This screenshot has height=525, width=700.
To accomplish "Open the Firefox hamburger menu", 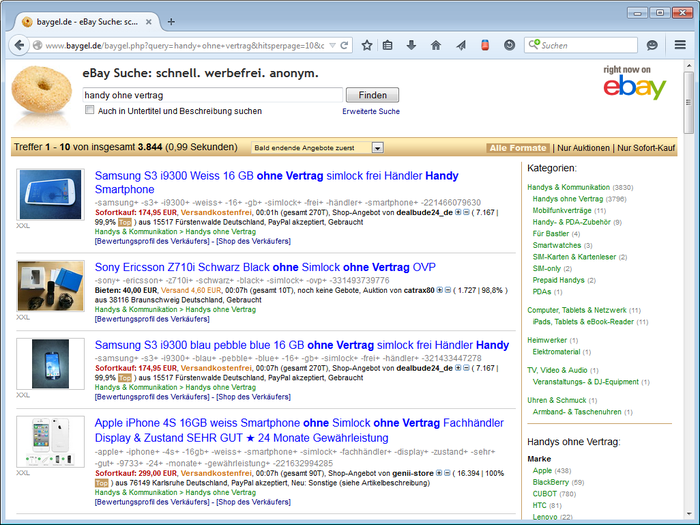I will (x=680, y=45).
